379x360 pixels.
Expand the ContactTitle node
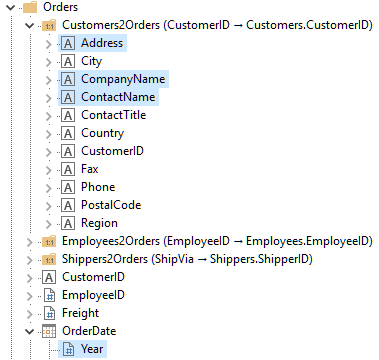49,116
